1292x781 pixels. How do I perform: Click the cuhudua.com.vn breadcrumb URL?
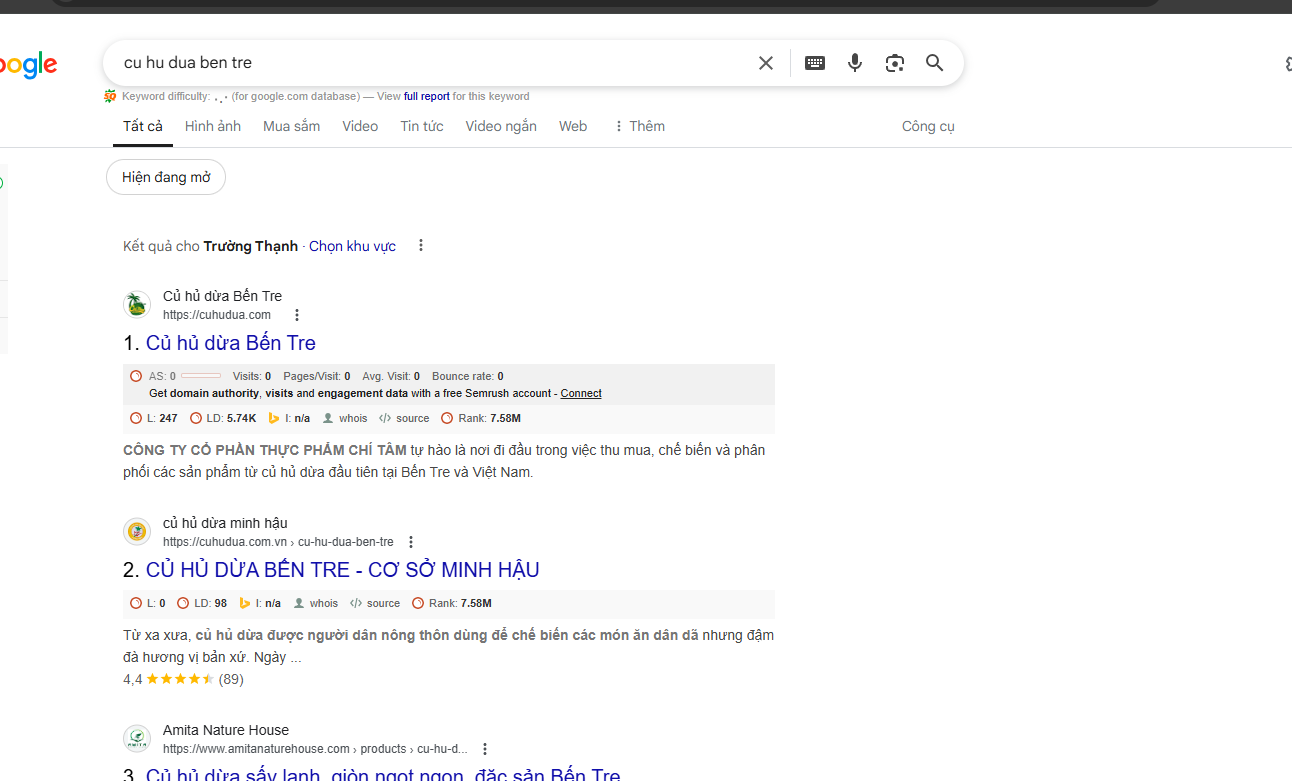(x=278, y=542)
